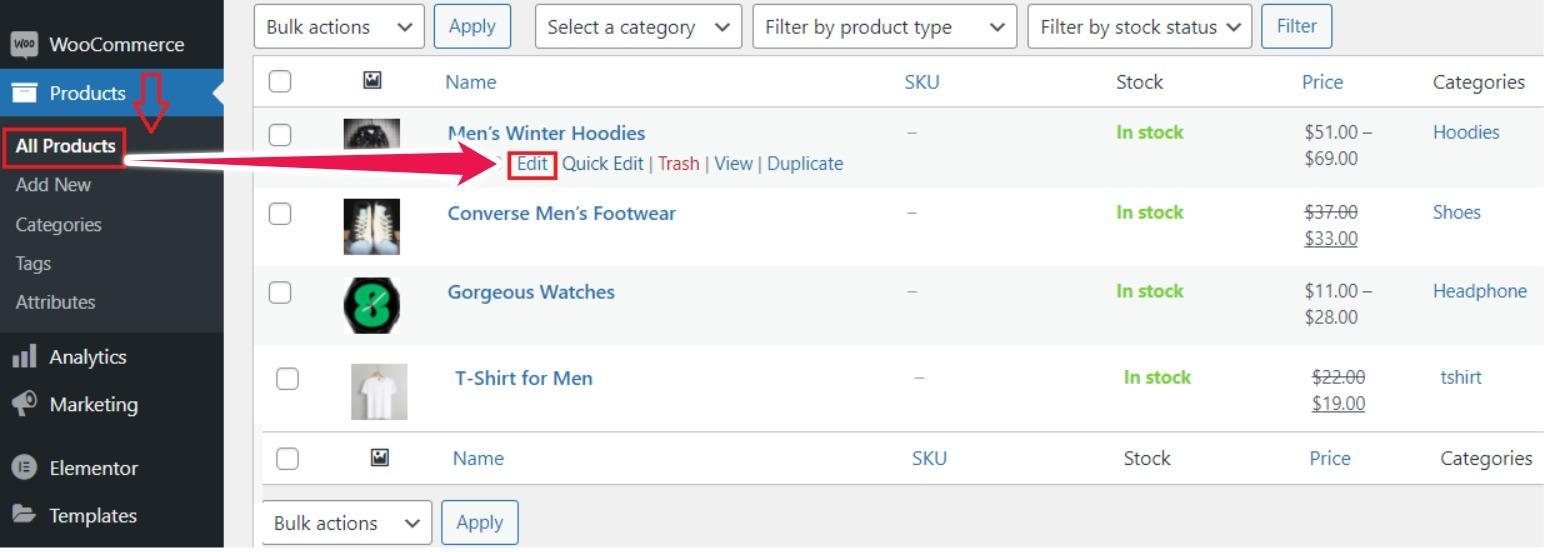1546x552 pixels.
Task: Tick the checkbox for Men's Winter Hoodies
Action: click(280, 134)
